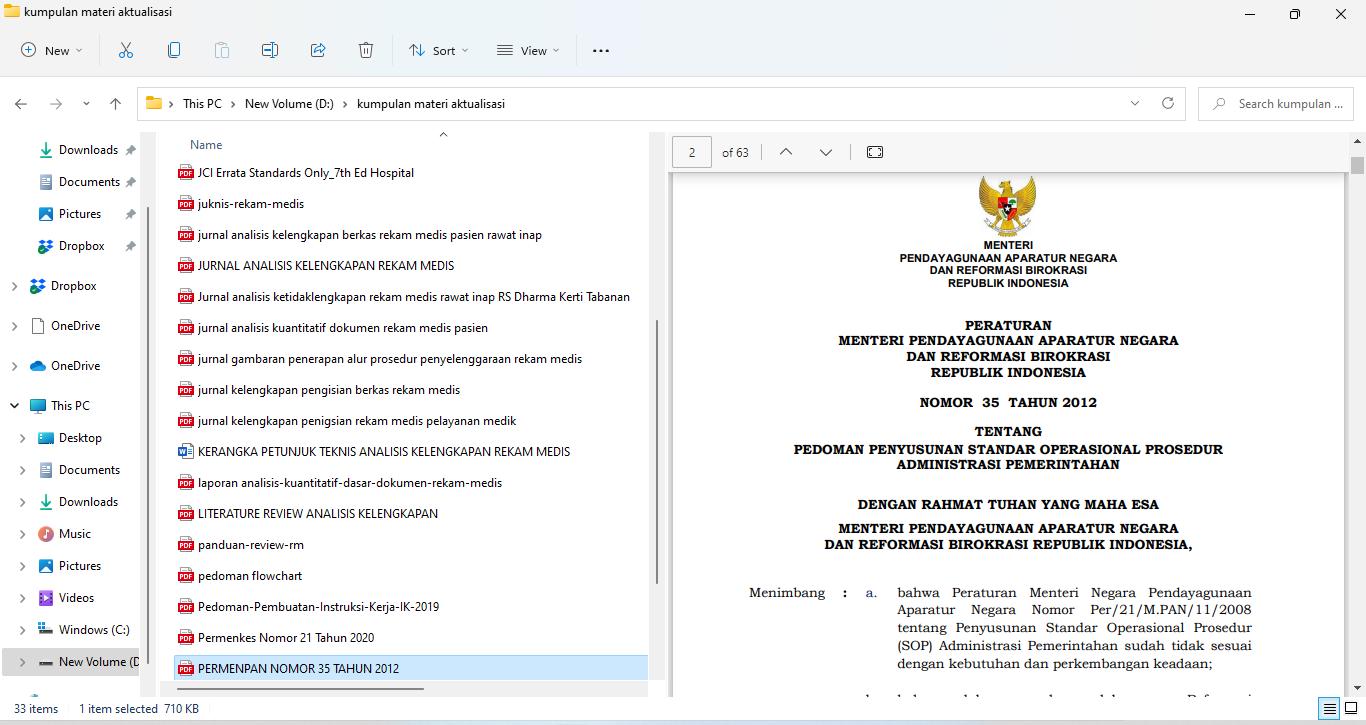Expand the Music node under This PC

[23, 534]
